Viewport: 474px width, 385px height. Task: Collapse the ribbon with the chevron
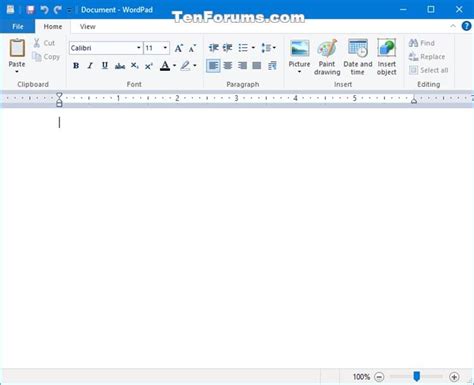tap(453, 26)
